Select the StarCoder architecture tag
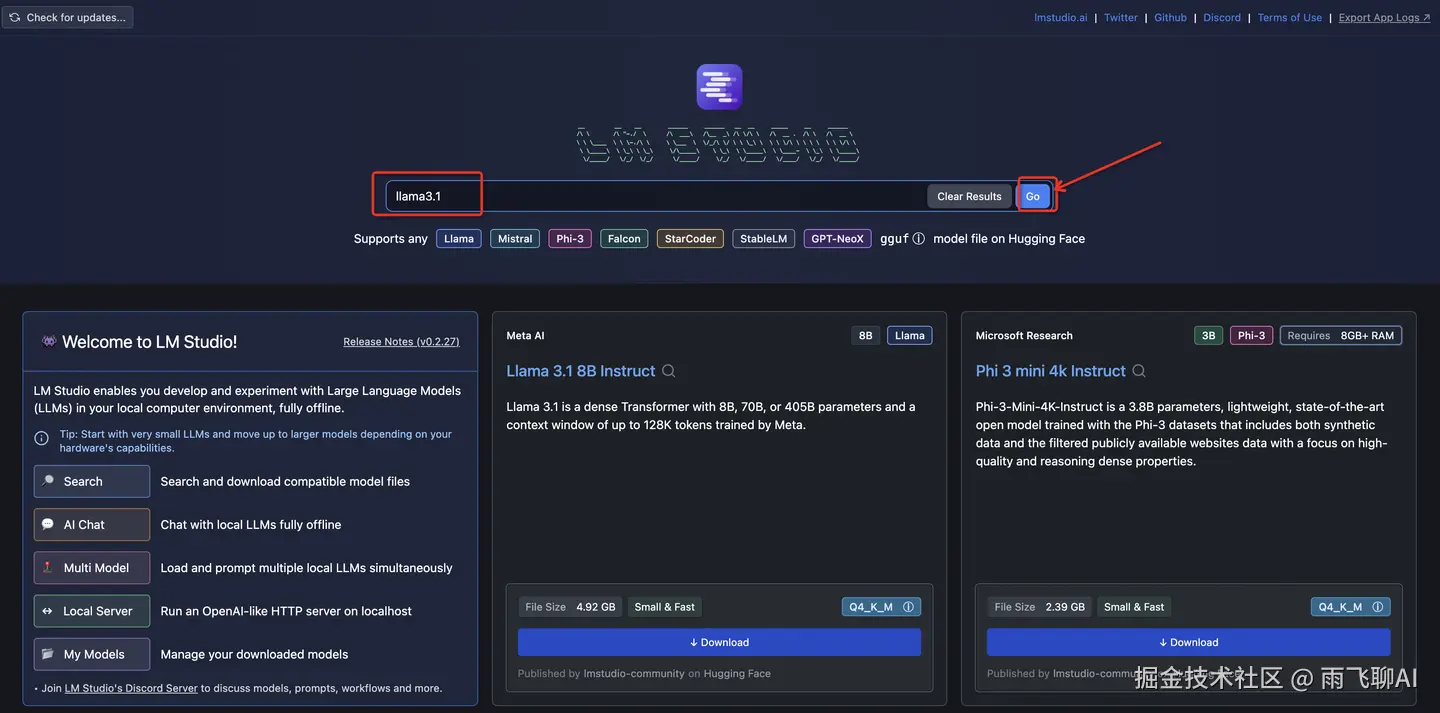Viewport: 1440px width, 713px height. tap(690, 239)
